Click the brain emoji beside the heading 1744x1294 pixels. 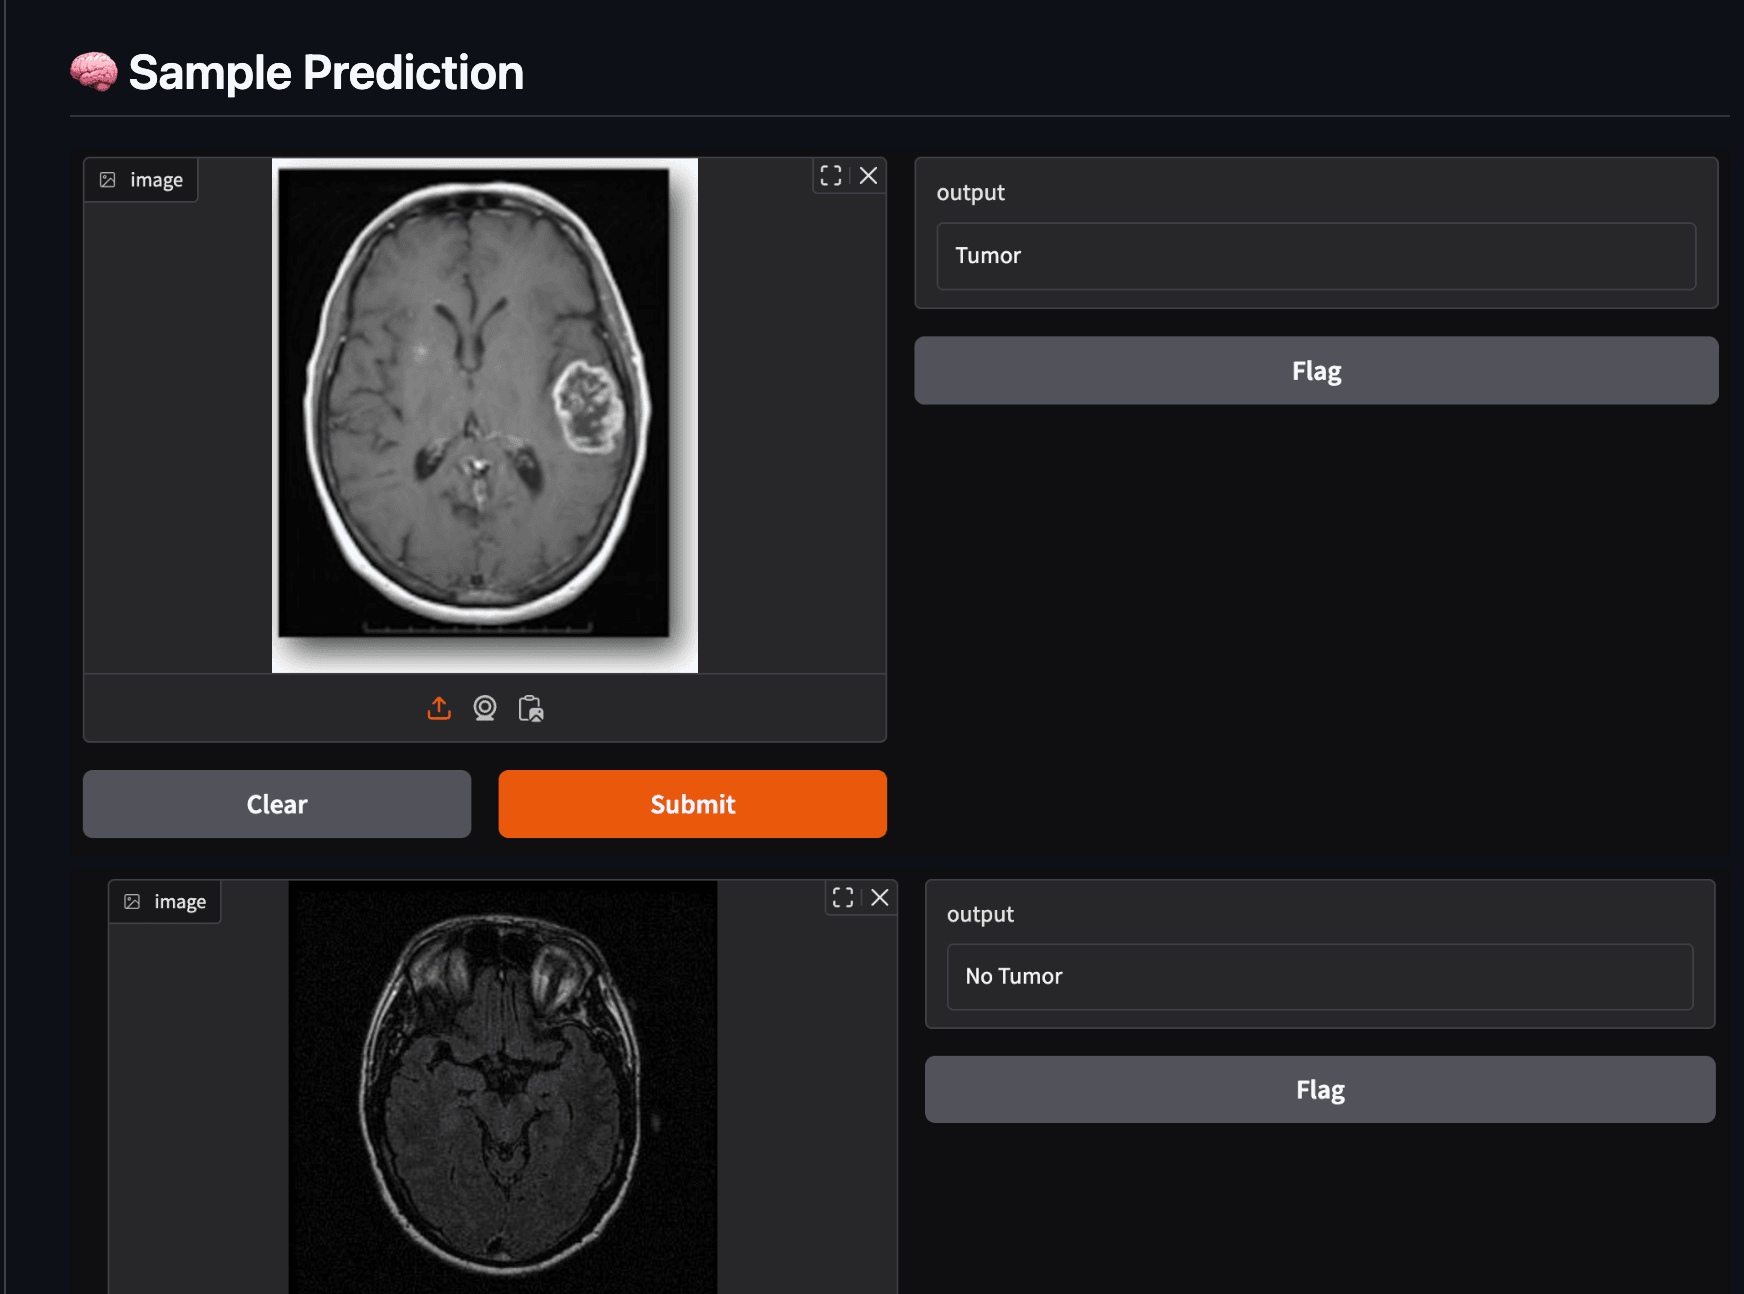point(94,73)
